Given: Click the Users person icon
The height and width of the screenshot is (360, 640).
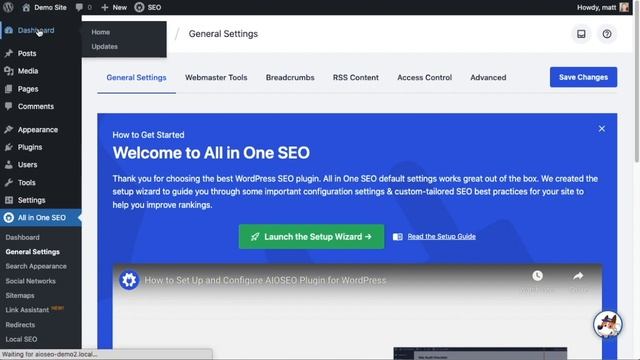Looking at the screenshot, I should (9, 165).
